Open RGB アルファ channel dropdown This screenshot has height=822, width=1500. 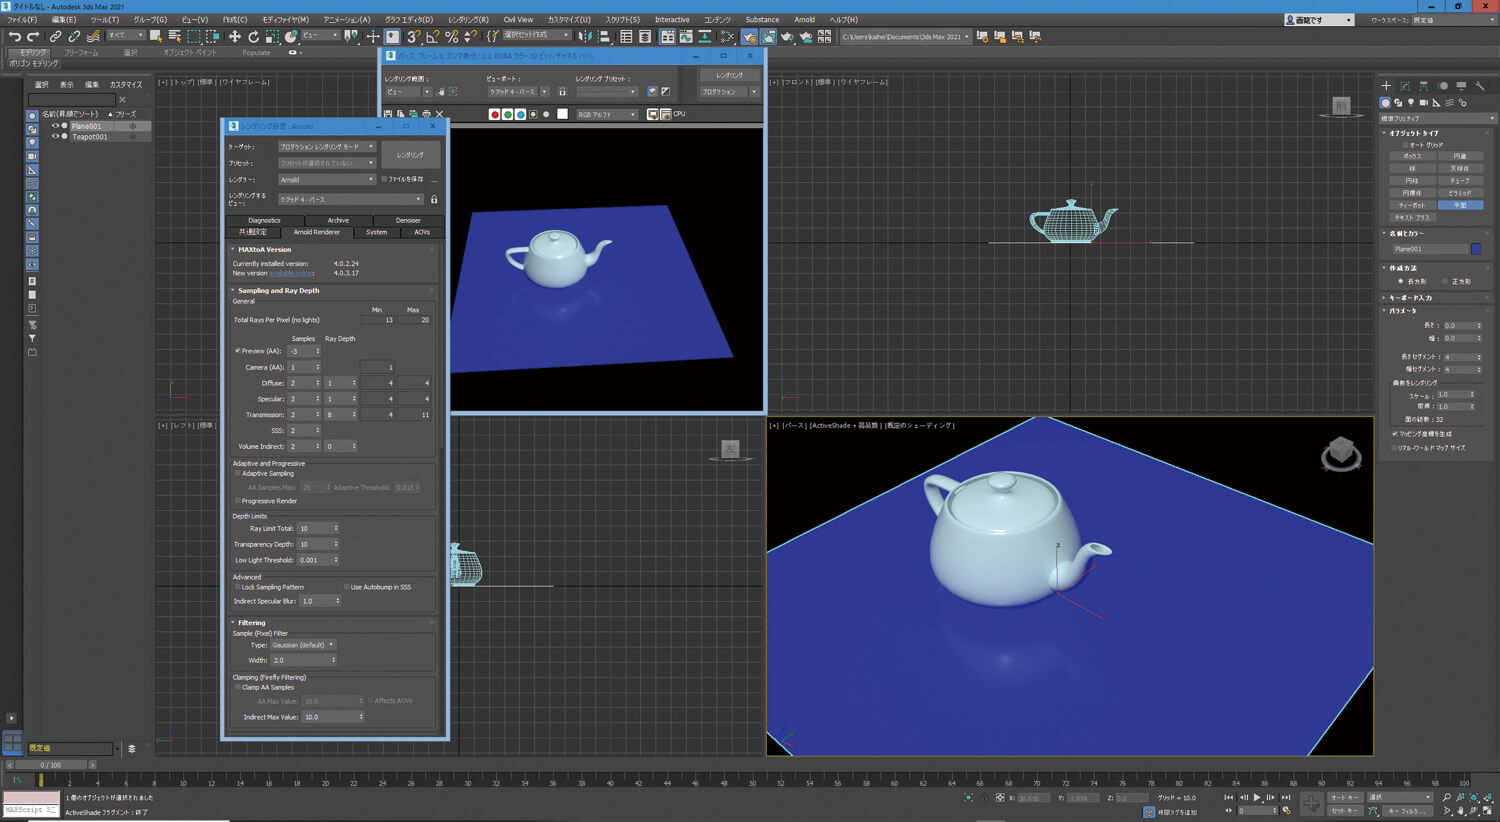[x=606, y=114]
